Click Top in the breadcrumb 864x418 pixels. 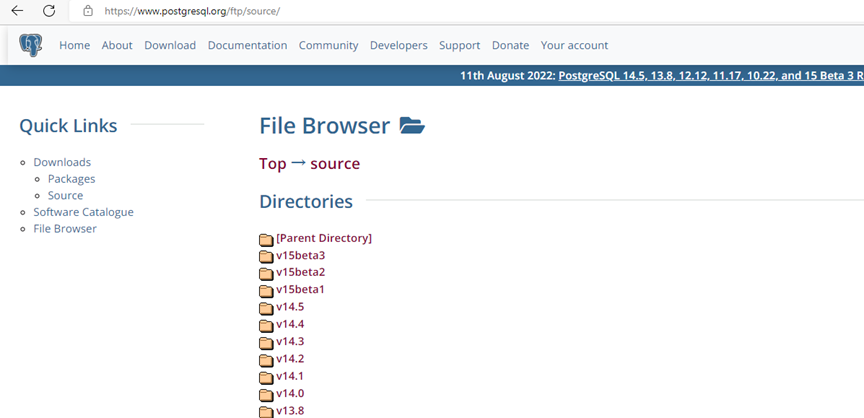[x=273, y=164]
